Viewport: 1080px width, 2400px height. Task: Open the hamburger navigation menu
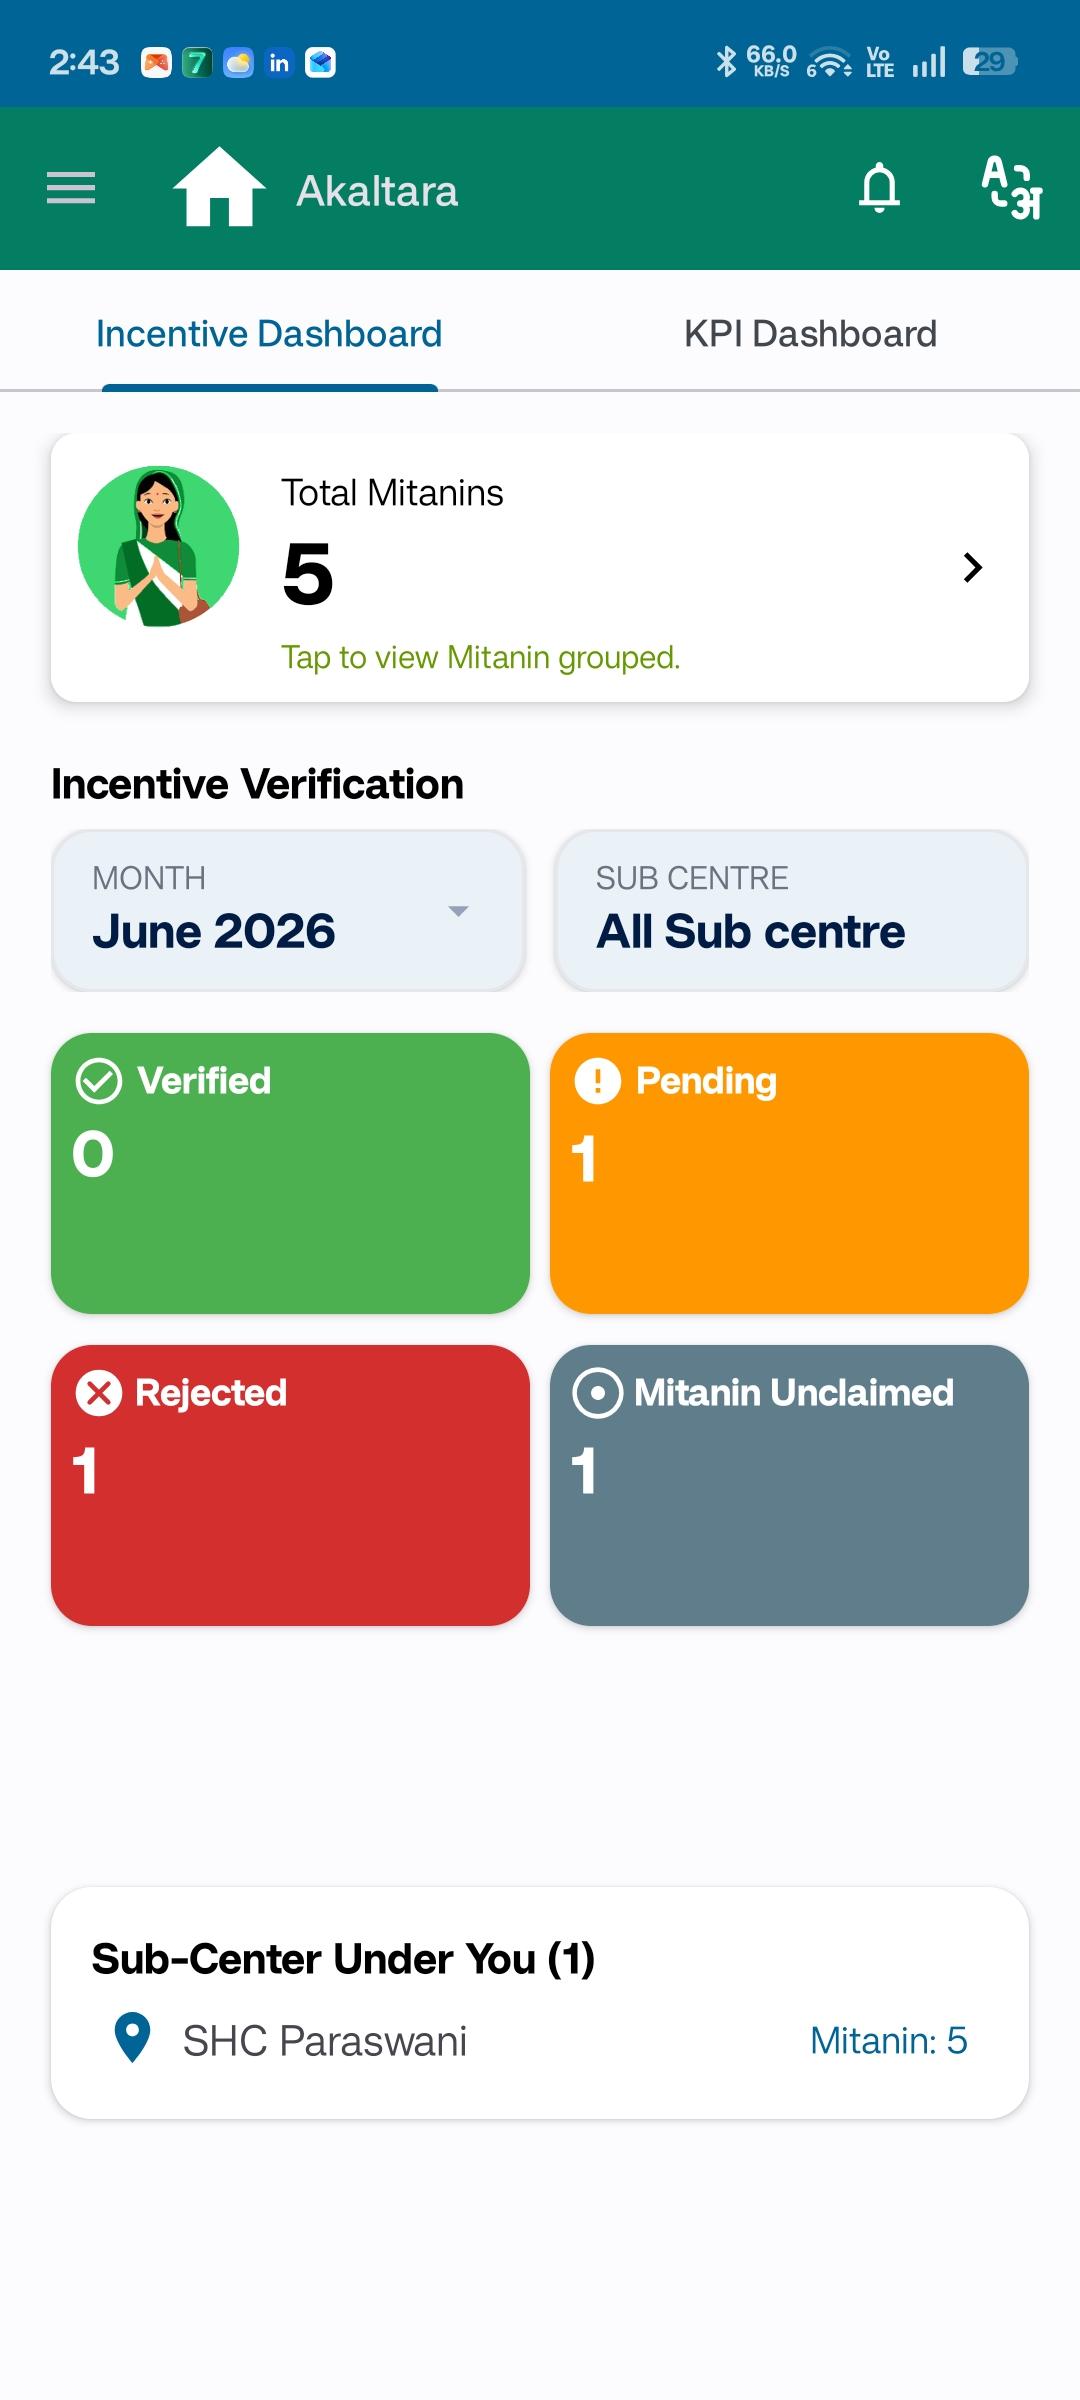click(x=71, y=188)
